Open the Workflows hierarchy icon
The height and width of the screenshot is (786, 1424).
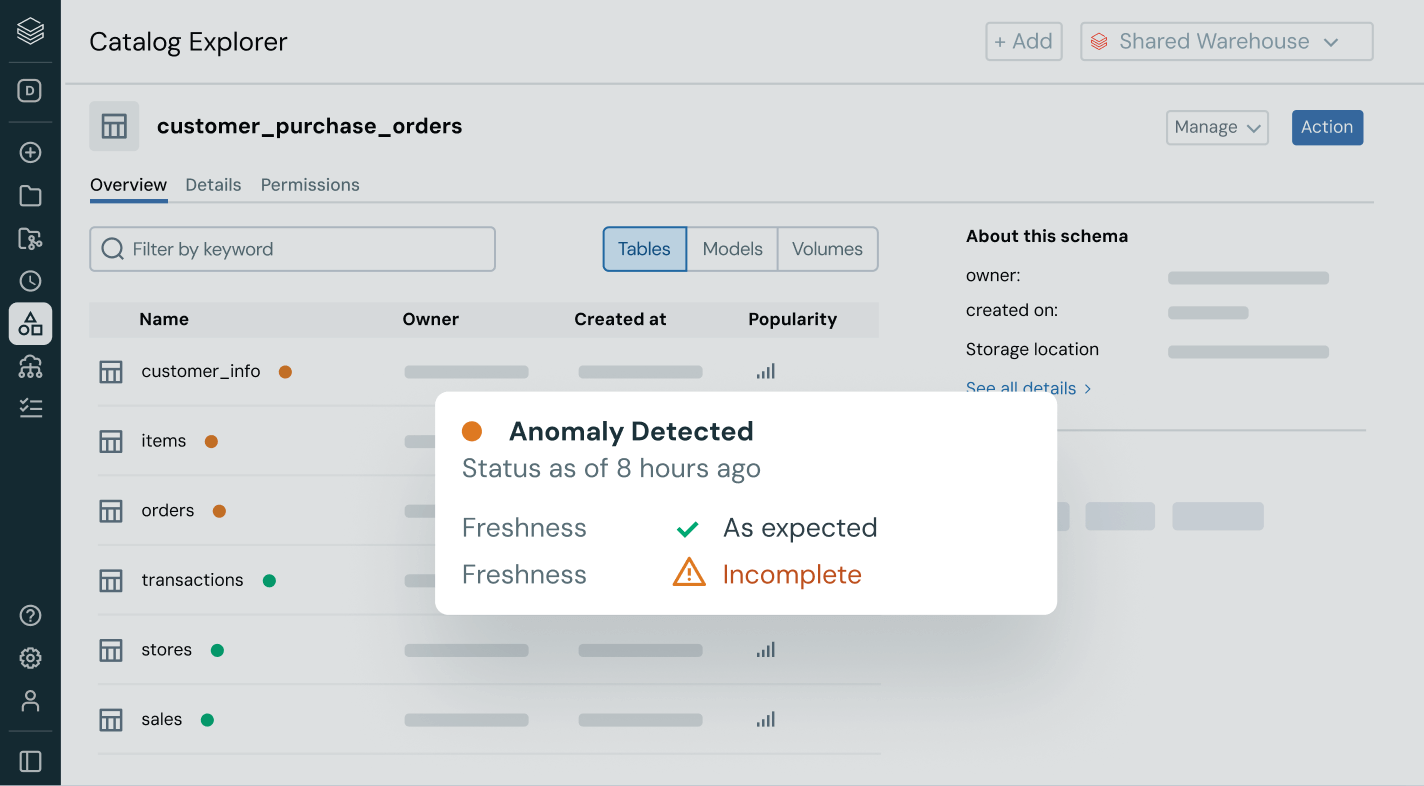pyautogui.click(x=30, y=367)
